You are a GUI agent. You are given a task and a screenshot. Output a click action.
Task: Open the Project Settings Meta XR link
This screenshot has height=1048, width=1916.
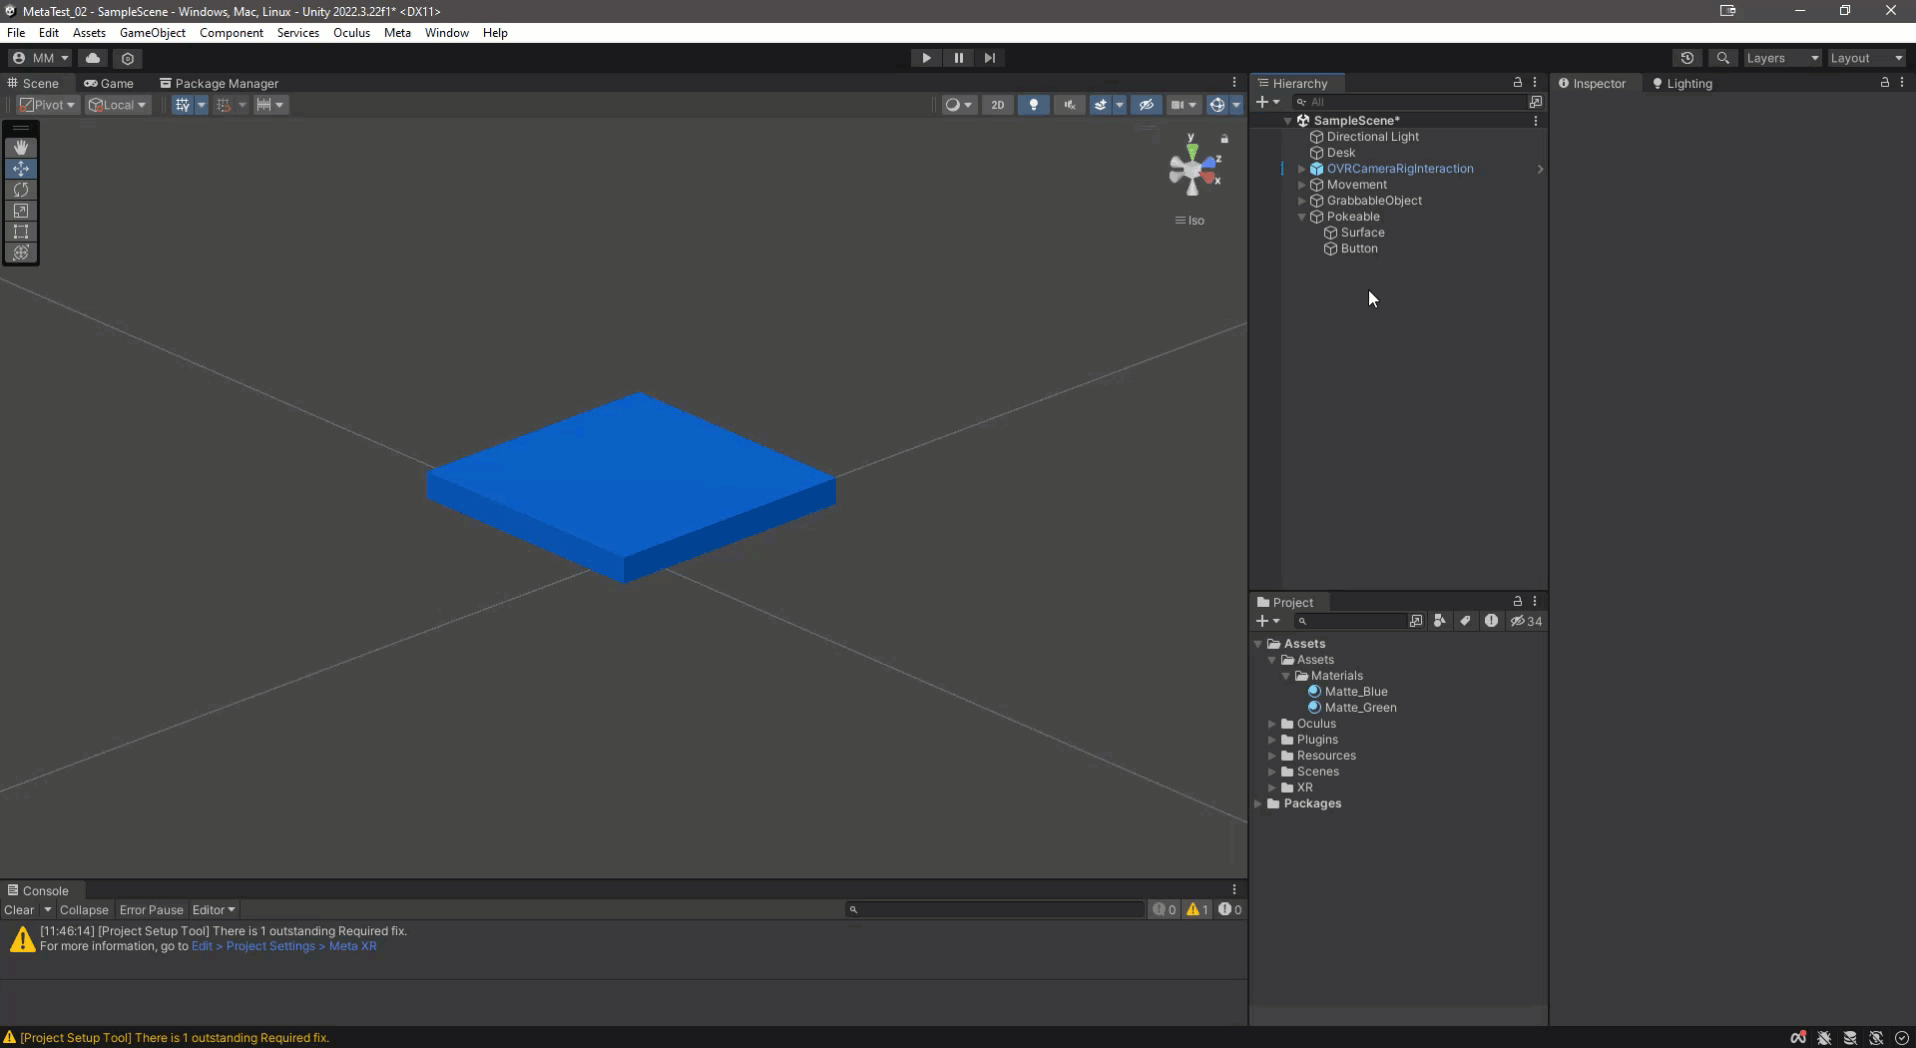[x=284, y=946]
